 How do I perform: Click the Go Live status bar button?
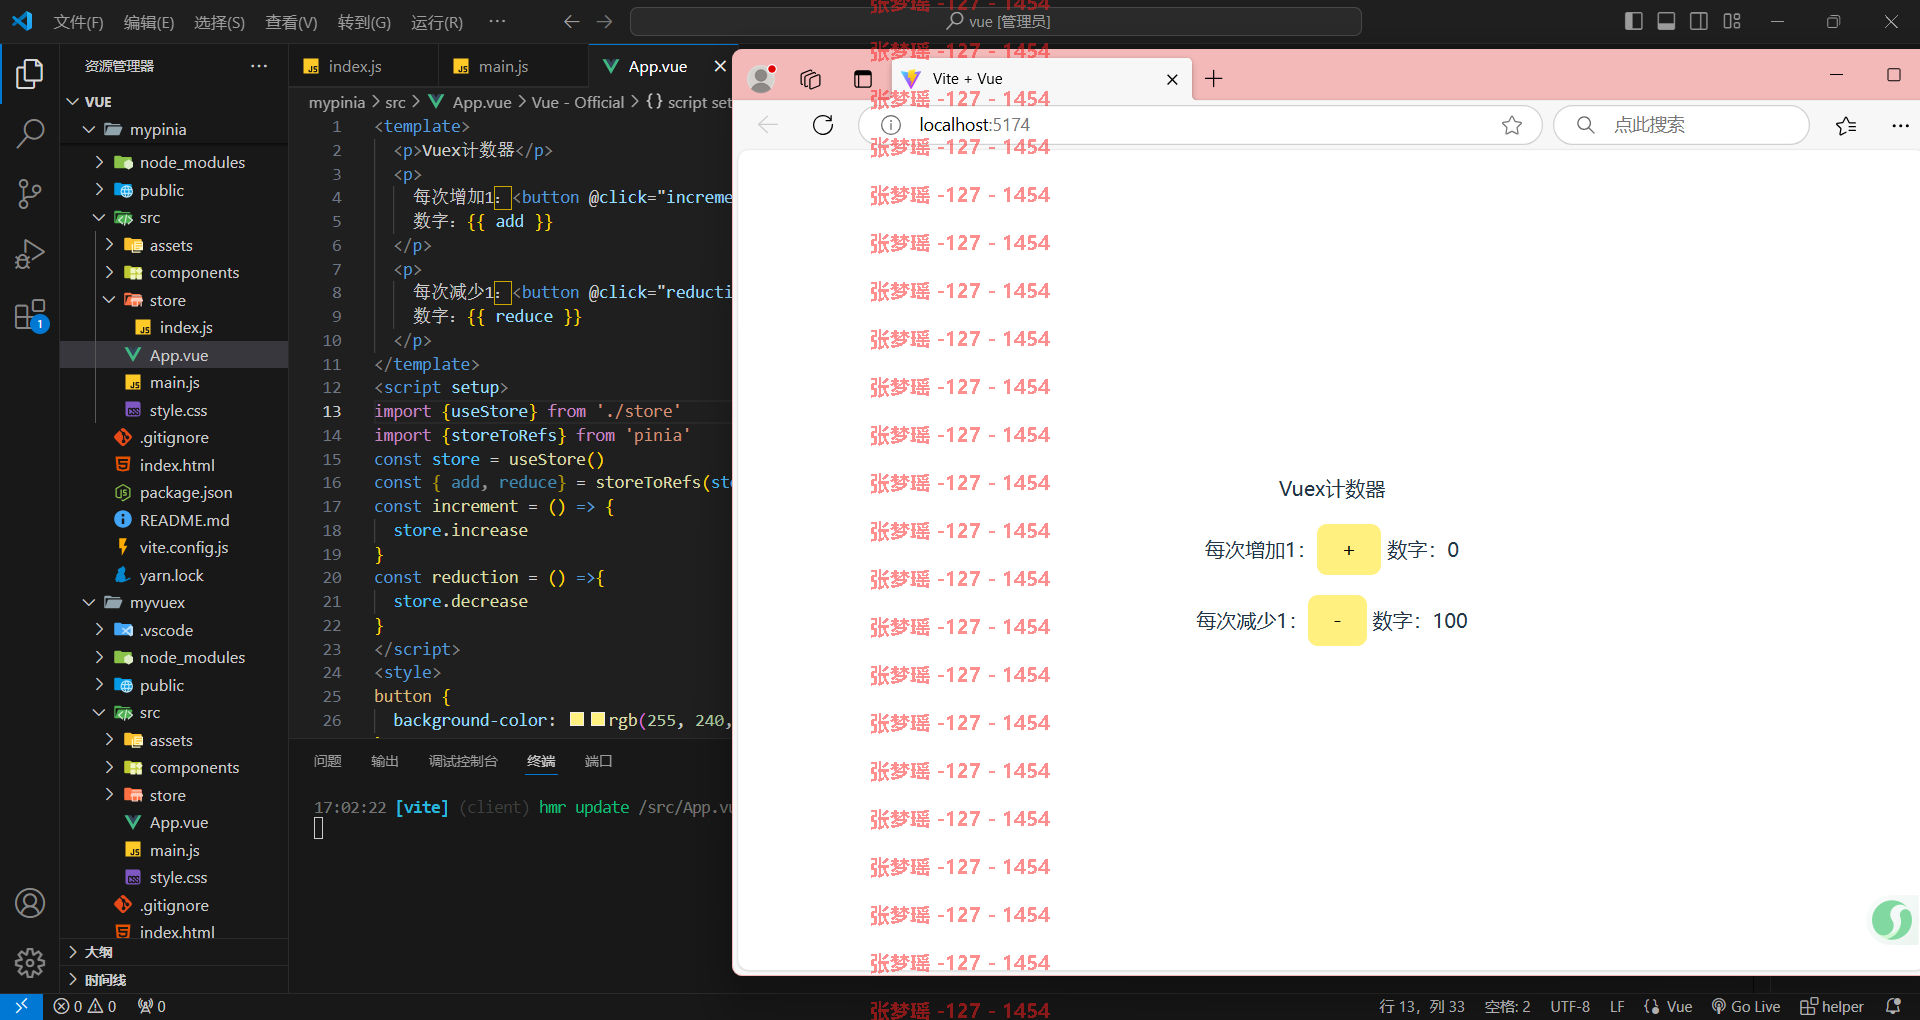pyautogui.click(x=1746, y=1006)
